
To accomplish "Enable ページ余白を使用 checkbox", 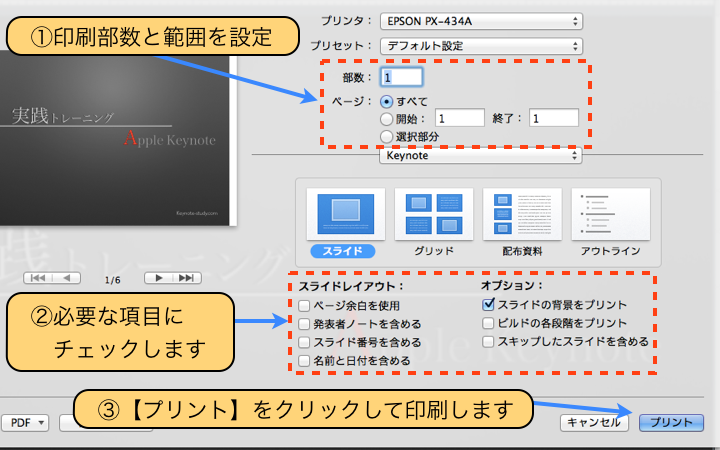I will point(304,305).
